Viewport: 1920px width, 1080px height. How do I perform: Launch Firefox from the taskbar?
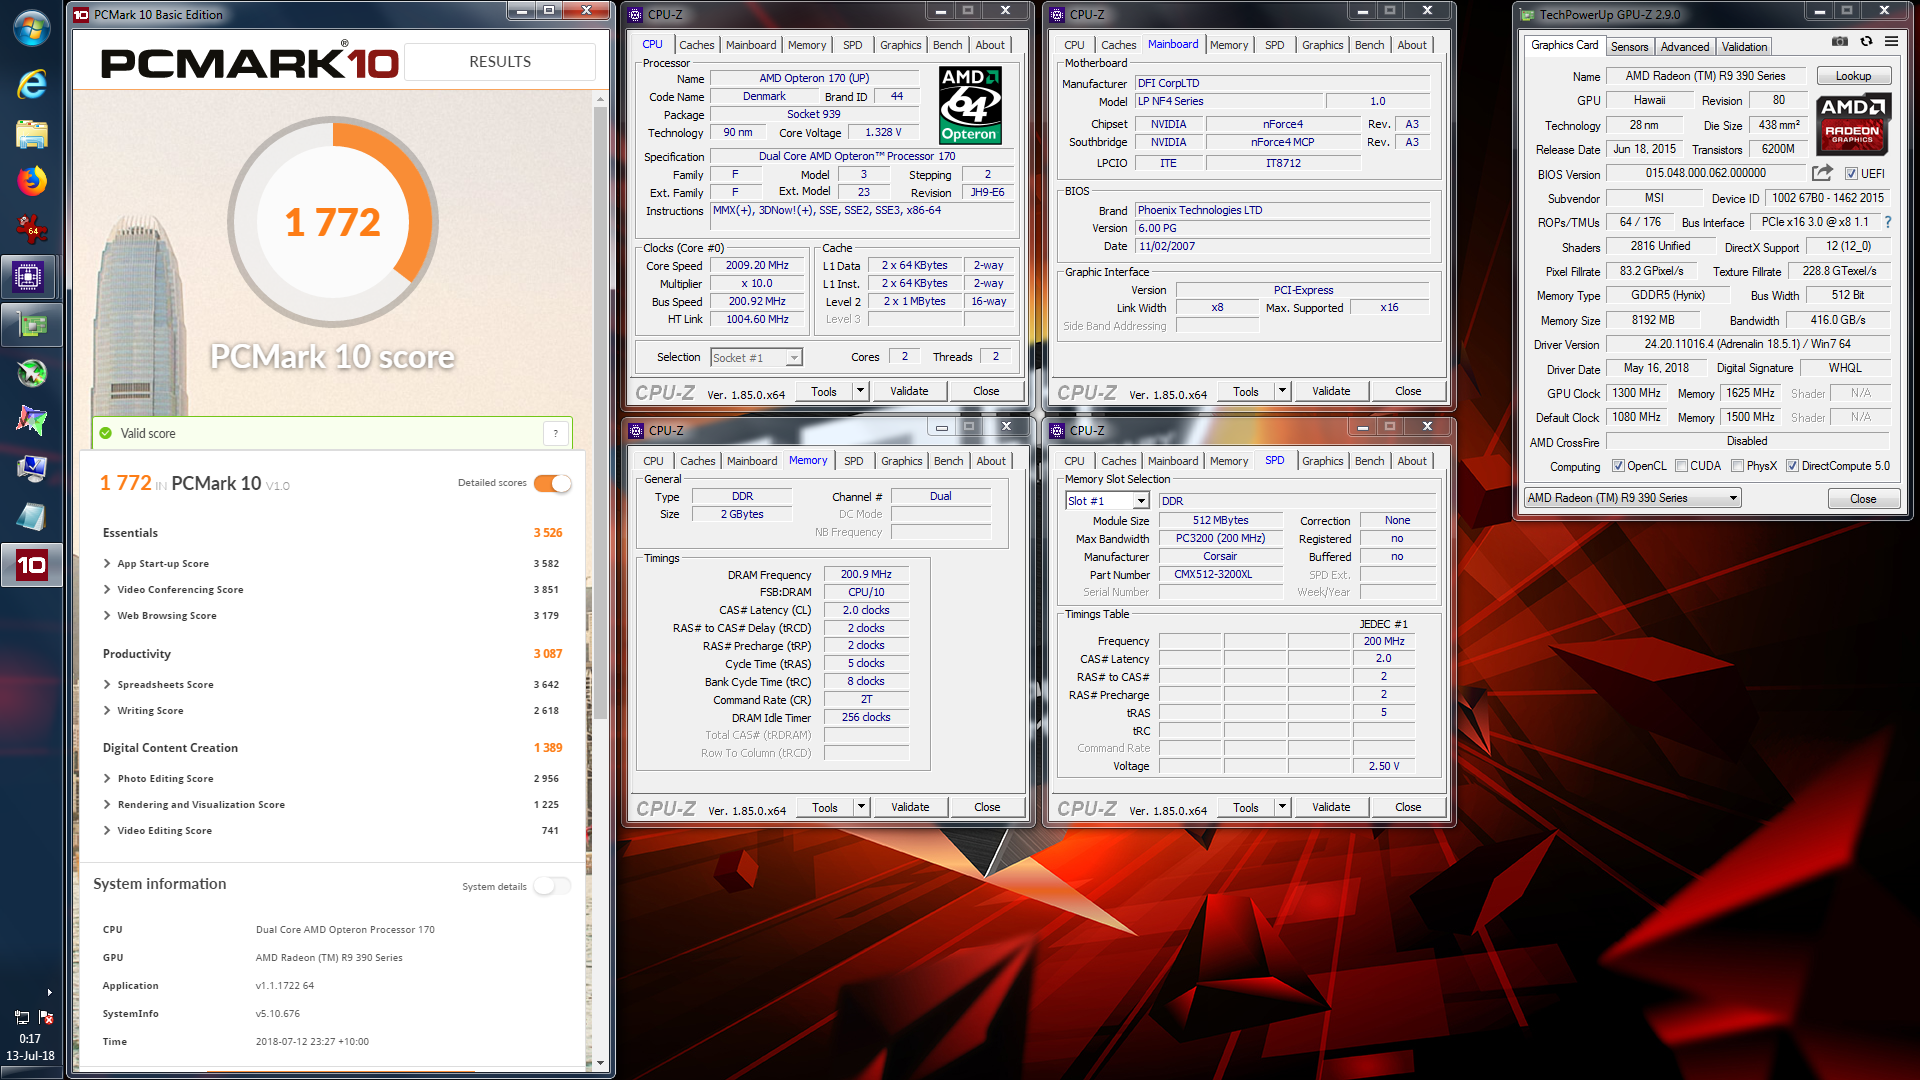point(31,181)
